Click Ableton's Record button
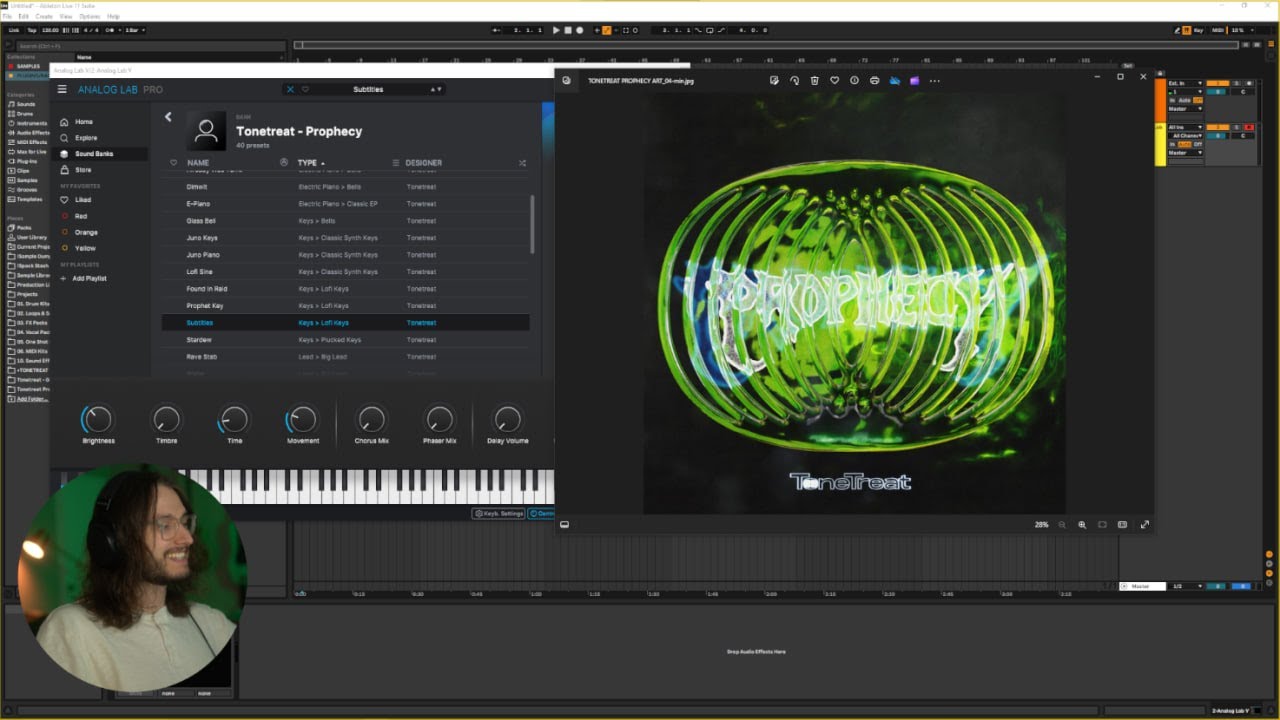This screenshot has height=720, width=1280. [x=580, y=30]
